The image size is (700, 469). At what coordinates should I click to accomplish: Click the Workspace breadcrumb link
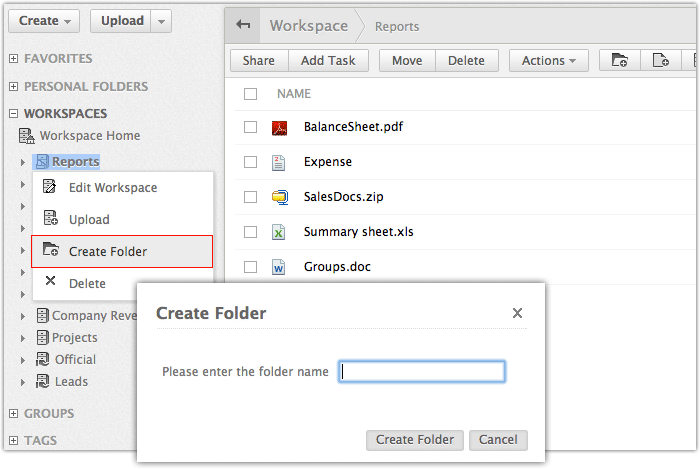click(x=308, y=26)
